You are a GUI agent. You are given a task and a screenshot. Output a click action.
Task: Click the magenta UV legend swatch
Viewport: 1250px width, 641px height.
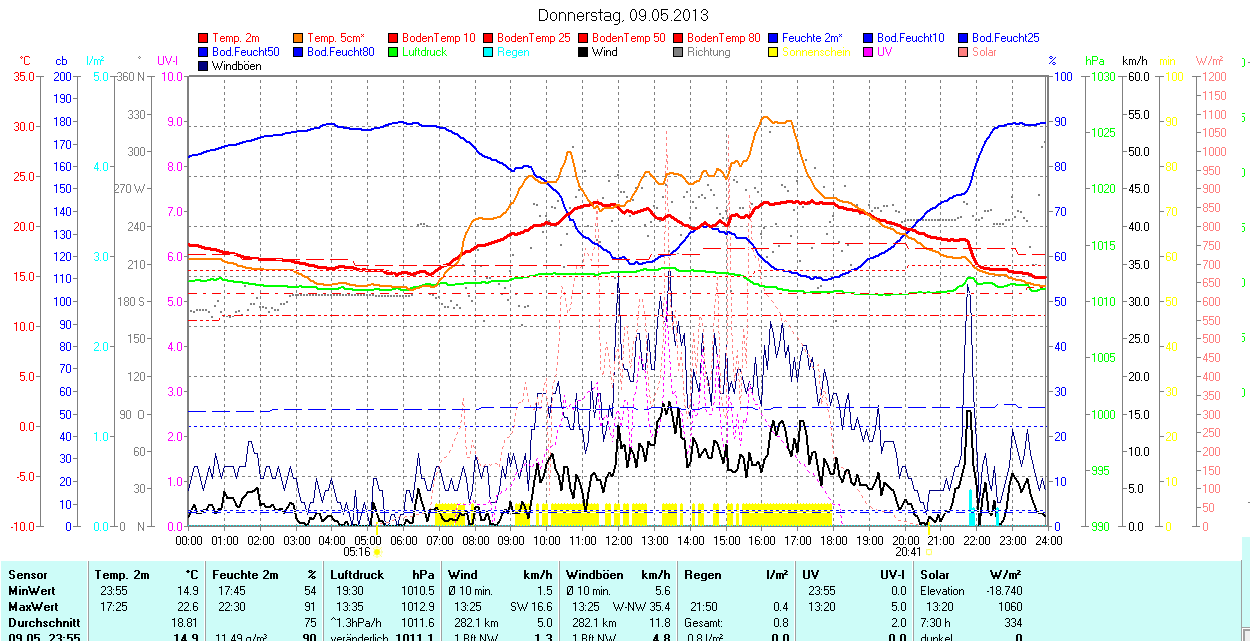point(869,52)
